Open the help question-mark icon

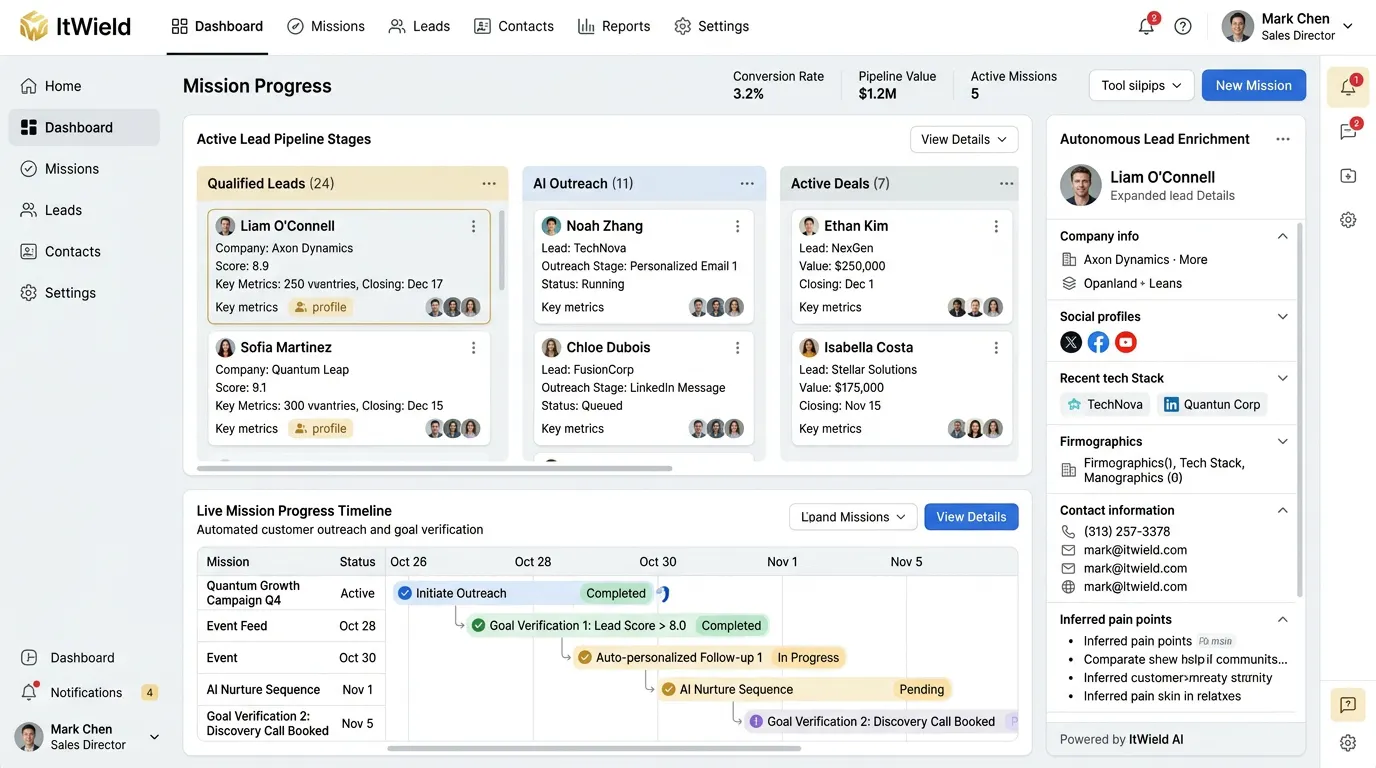pos(1183,26)
